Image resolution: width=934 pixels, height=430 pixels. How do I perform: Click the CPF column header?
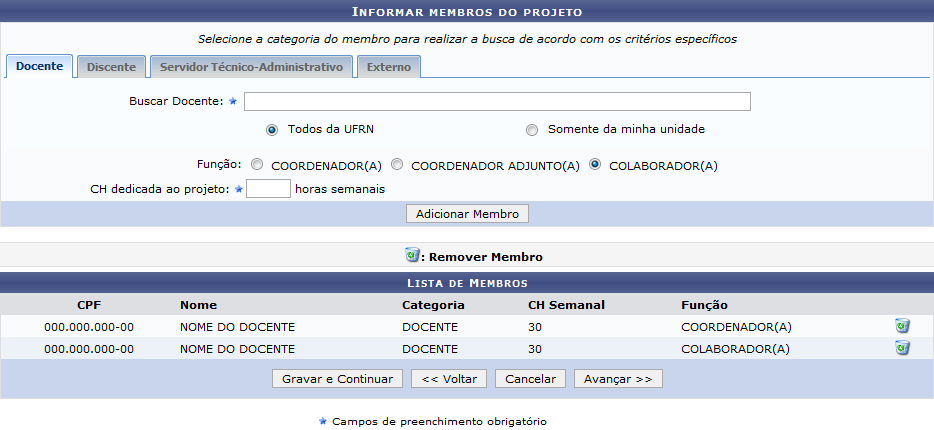coord(89,305)
